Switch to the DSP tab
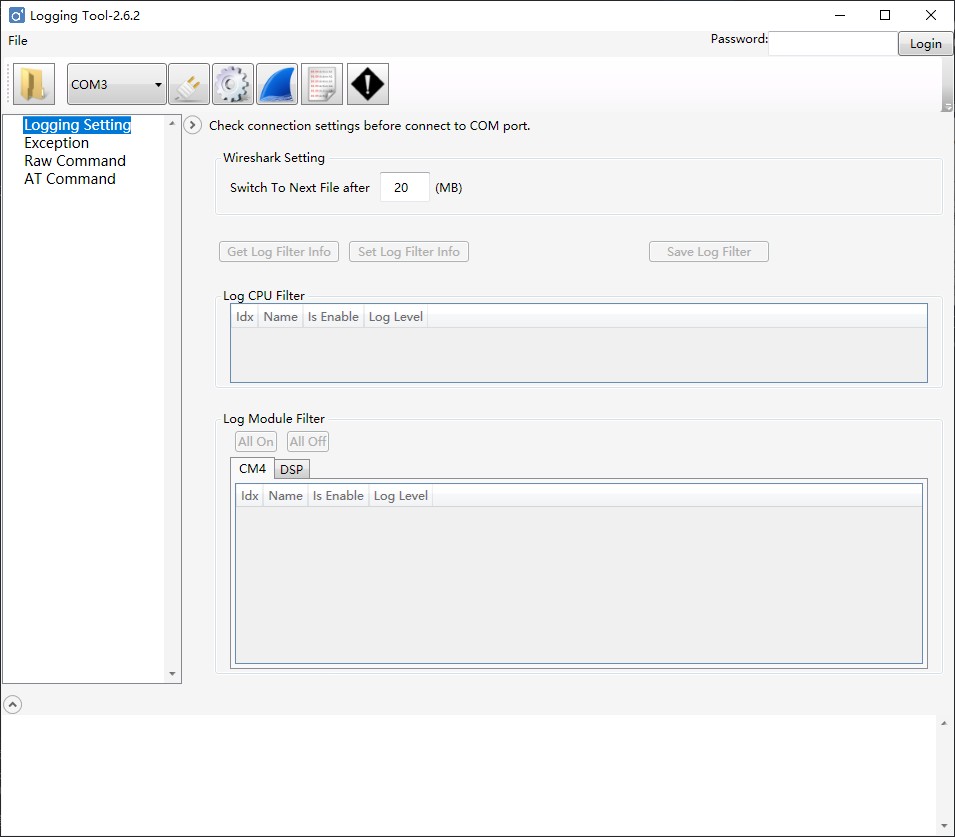 291,469
